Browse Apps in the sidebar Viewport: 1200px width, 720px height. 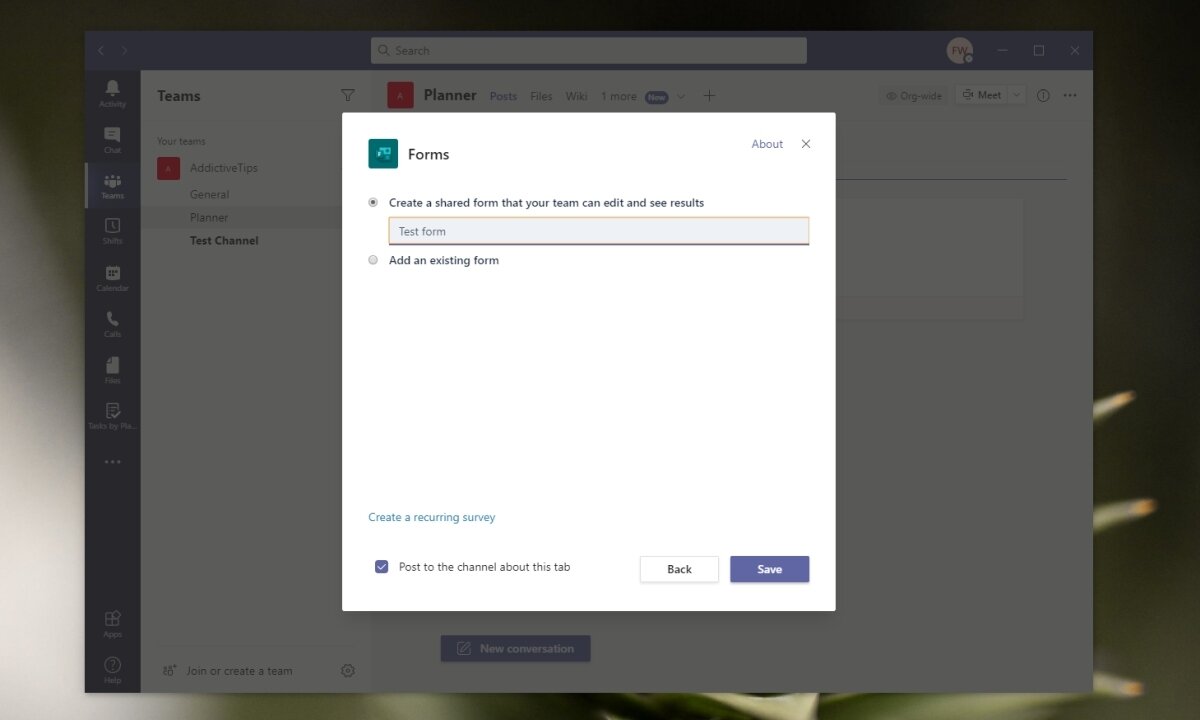(112, 622)
